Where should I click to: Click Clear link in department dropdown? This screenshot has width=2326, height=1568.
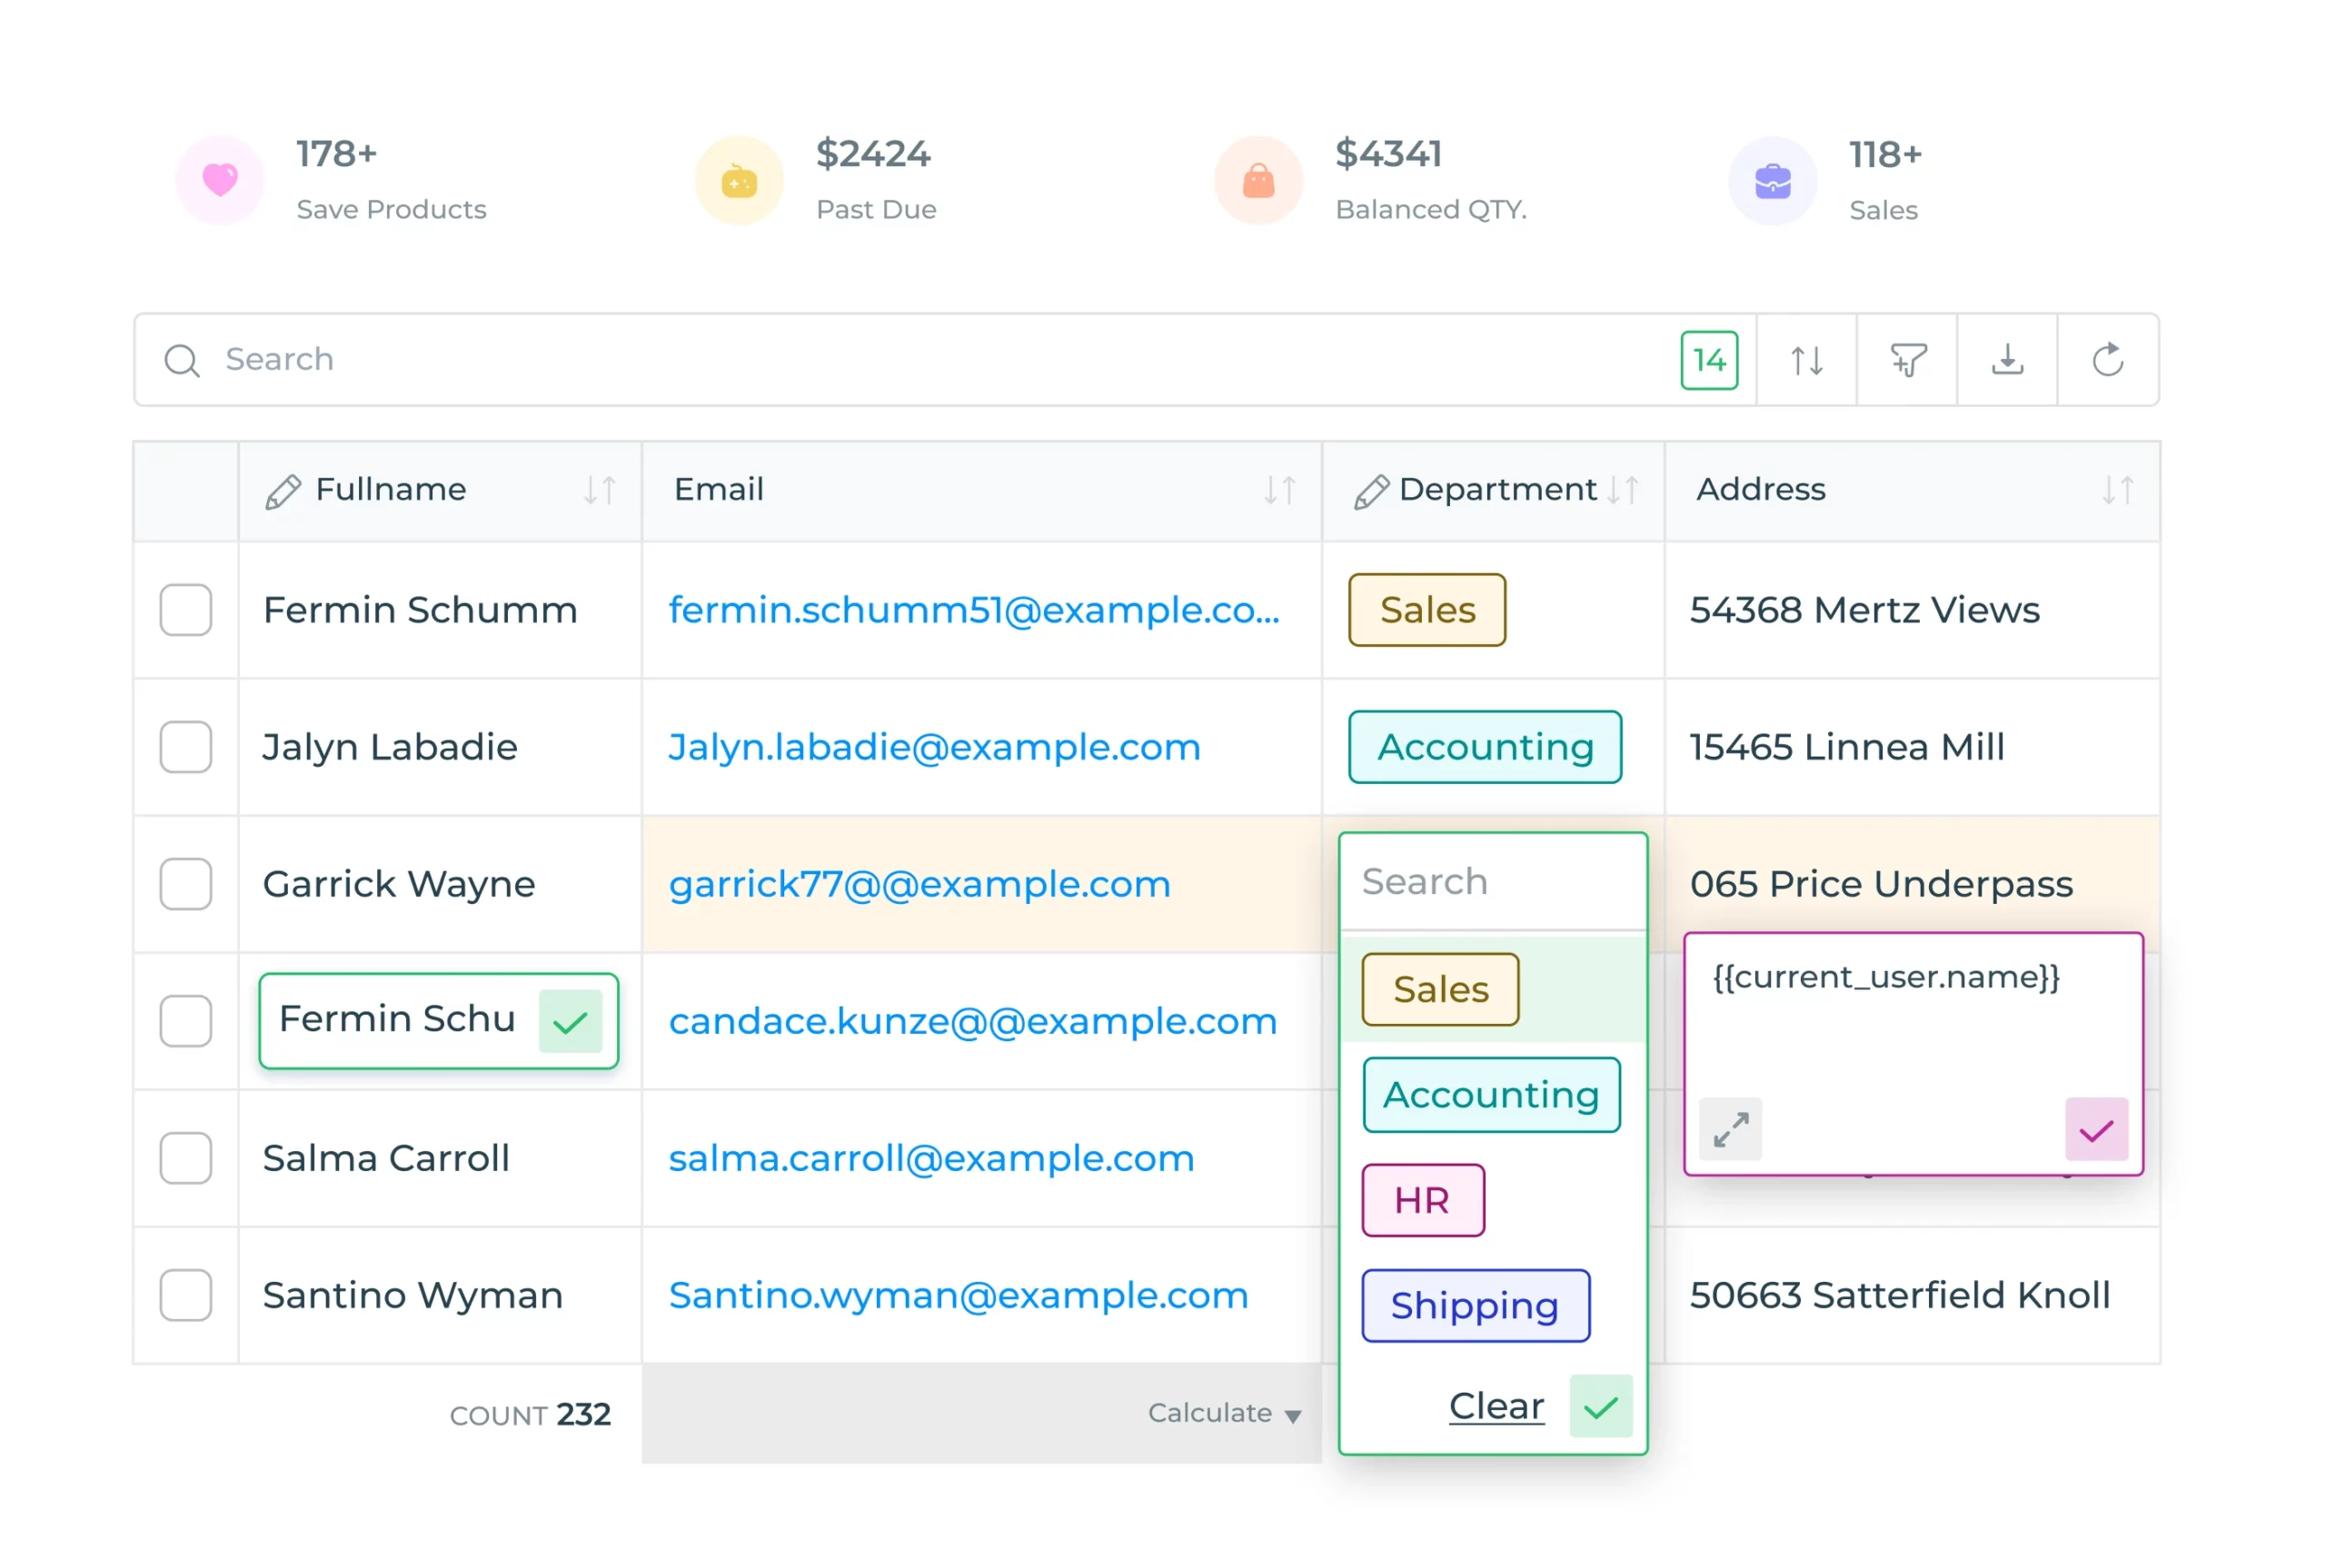(x=1496, y=1406)
